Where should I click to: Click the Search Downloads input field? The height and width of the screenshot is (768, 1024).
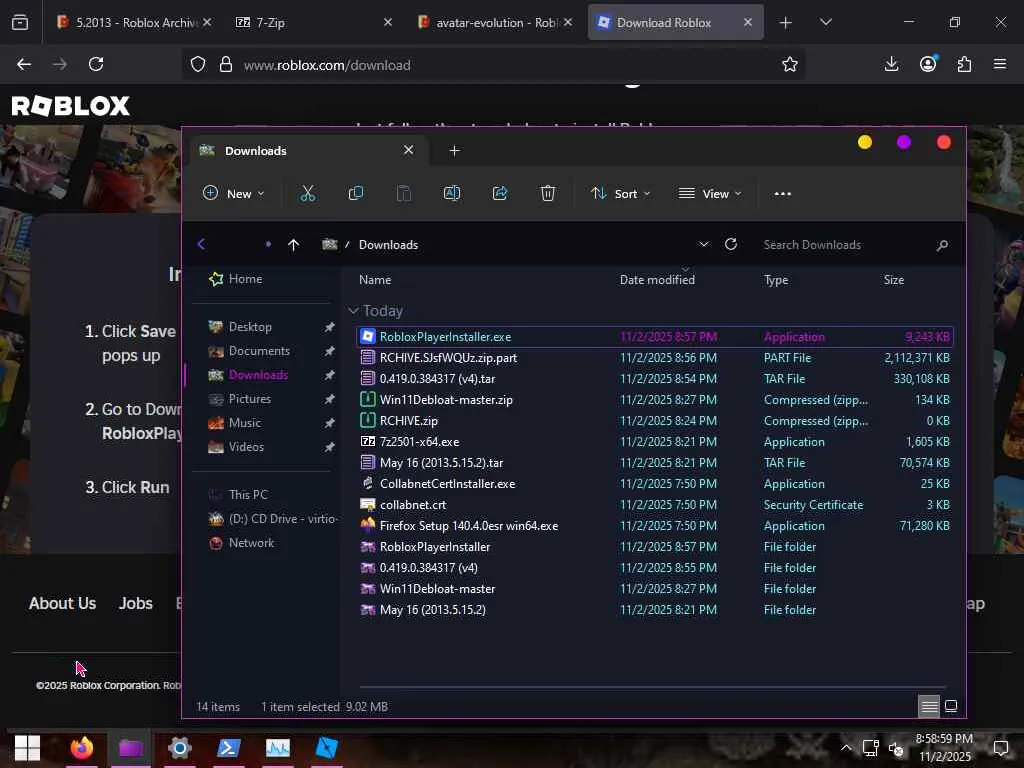(x=846, y=245)
